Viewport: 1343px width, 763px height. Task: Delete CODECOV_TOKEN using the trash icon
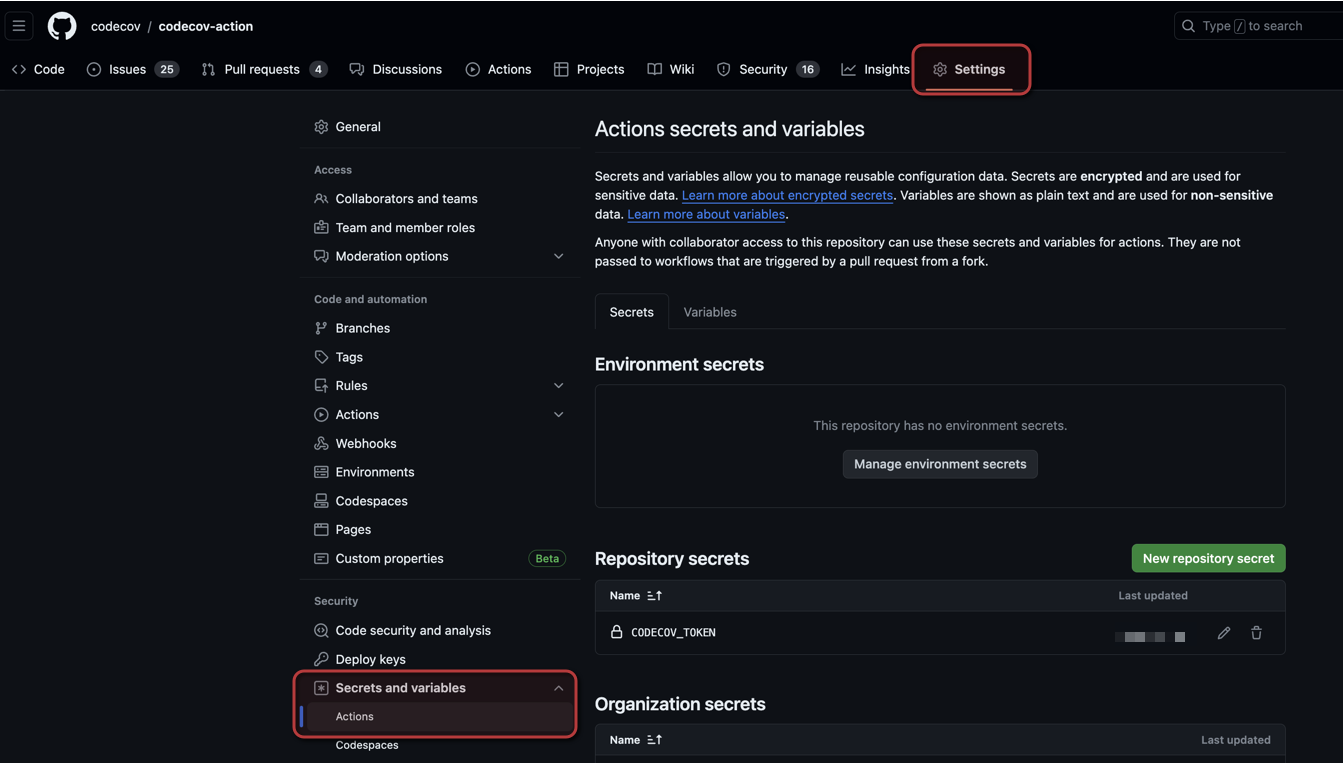coord(1257,633)
